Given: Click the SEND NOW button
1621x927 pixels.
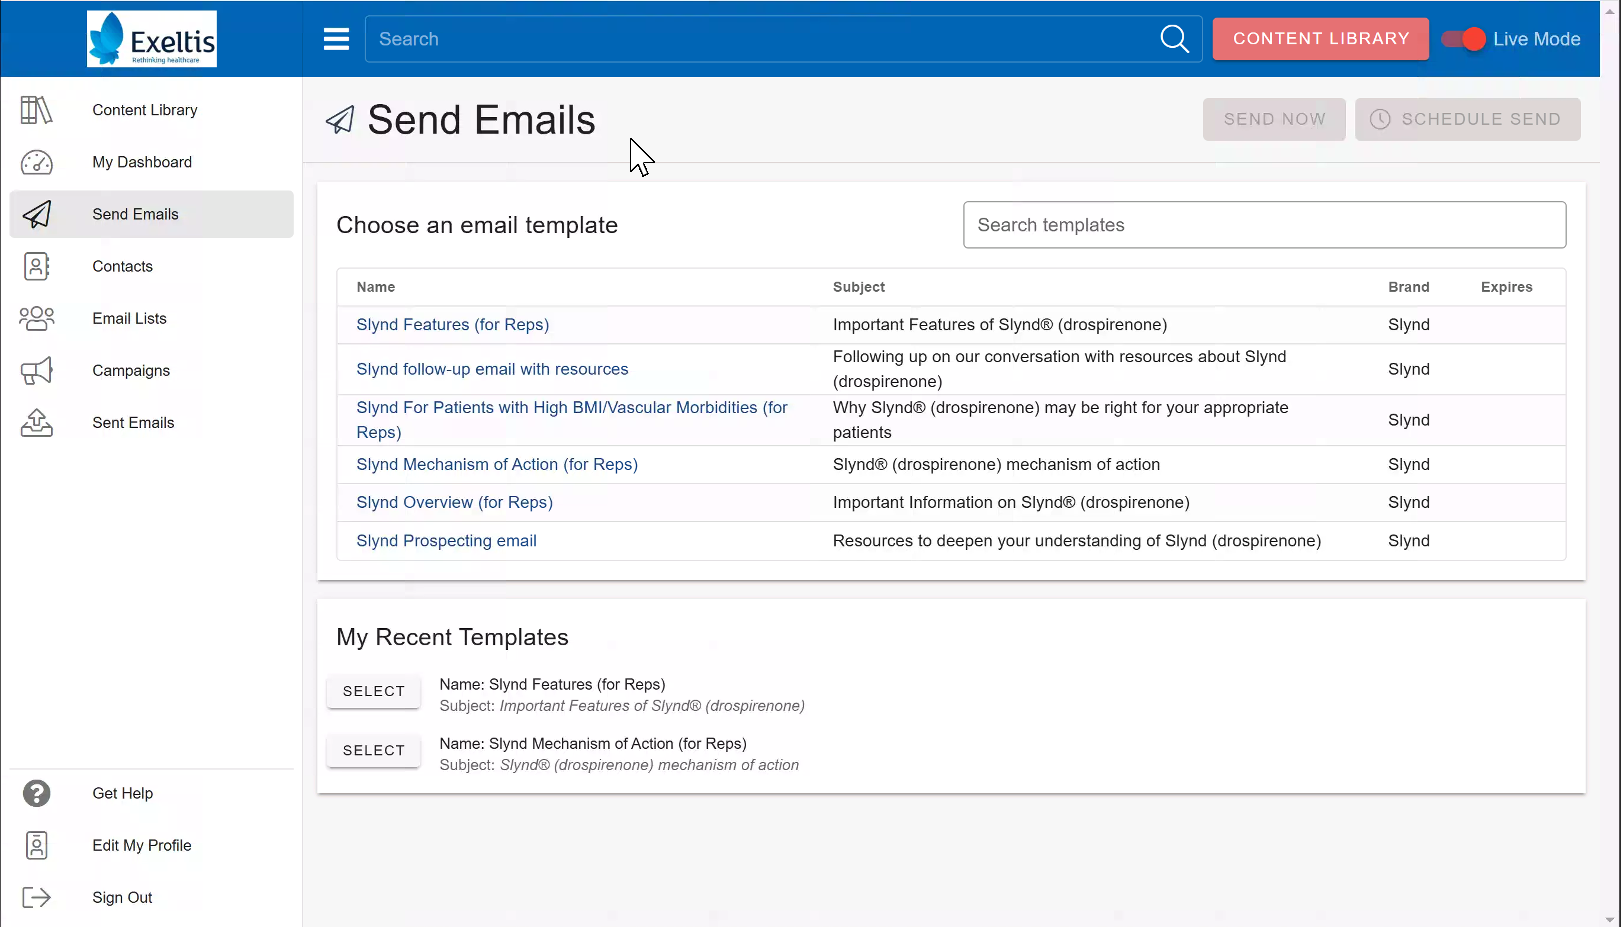Looking at the screenshot, I should pos(1274,119).
